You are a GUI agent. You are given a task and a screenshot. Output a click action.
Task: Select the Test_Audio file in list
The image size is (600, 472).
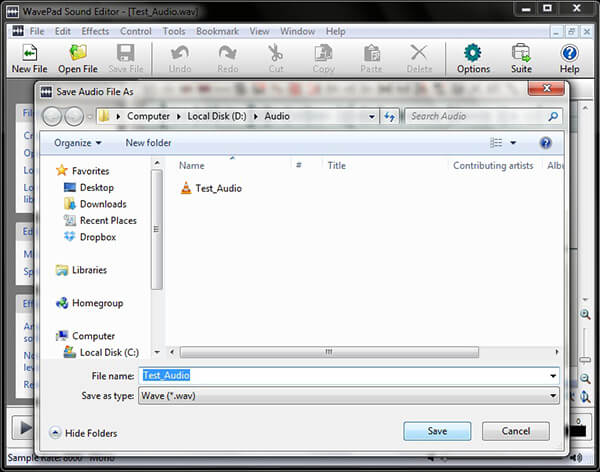tap(217, 188)
